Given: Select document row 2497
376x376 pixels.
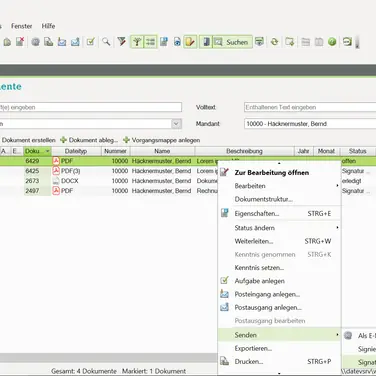Looking at the screenshot, I should point(109,191).
